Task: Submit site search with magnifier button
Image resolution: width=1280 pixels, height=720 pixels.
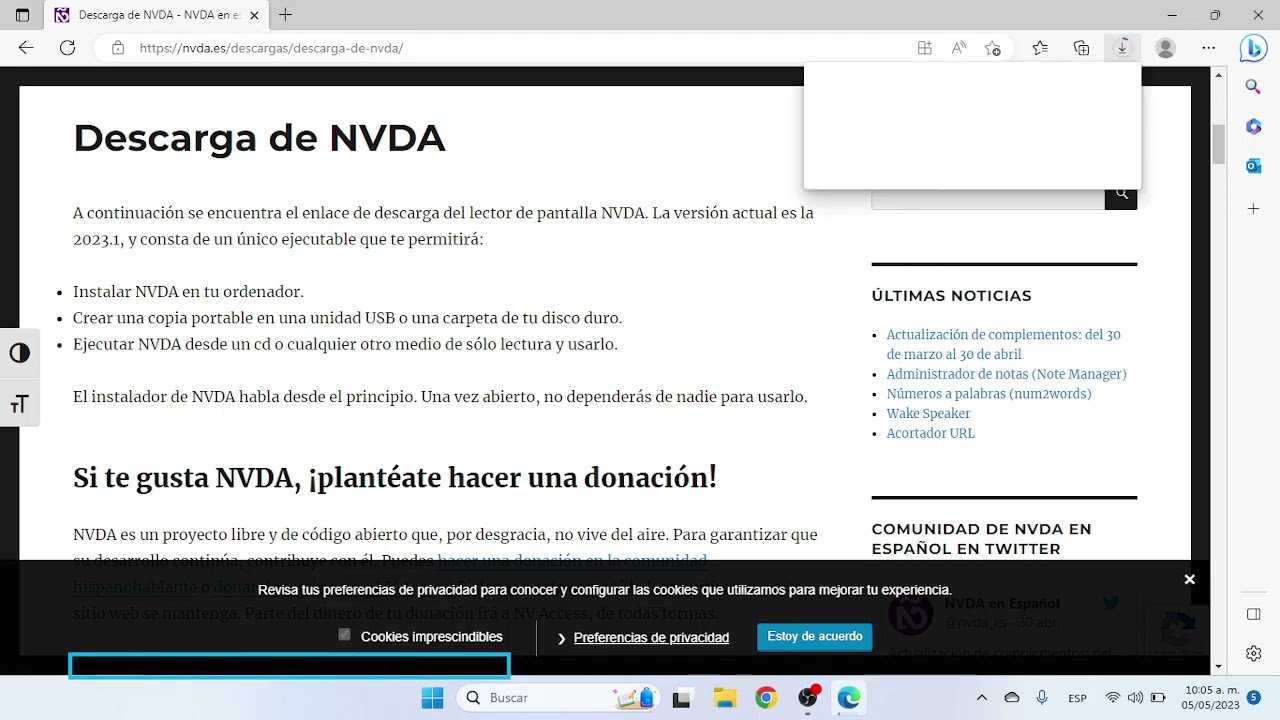Action: click(x=1121, y=195)
